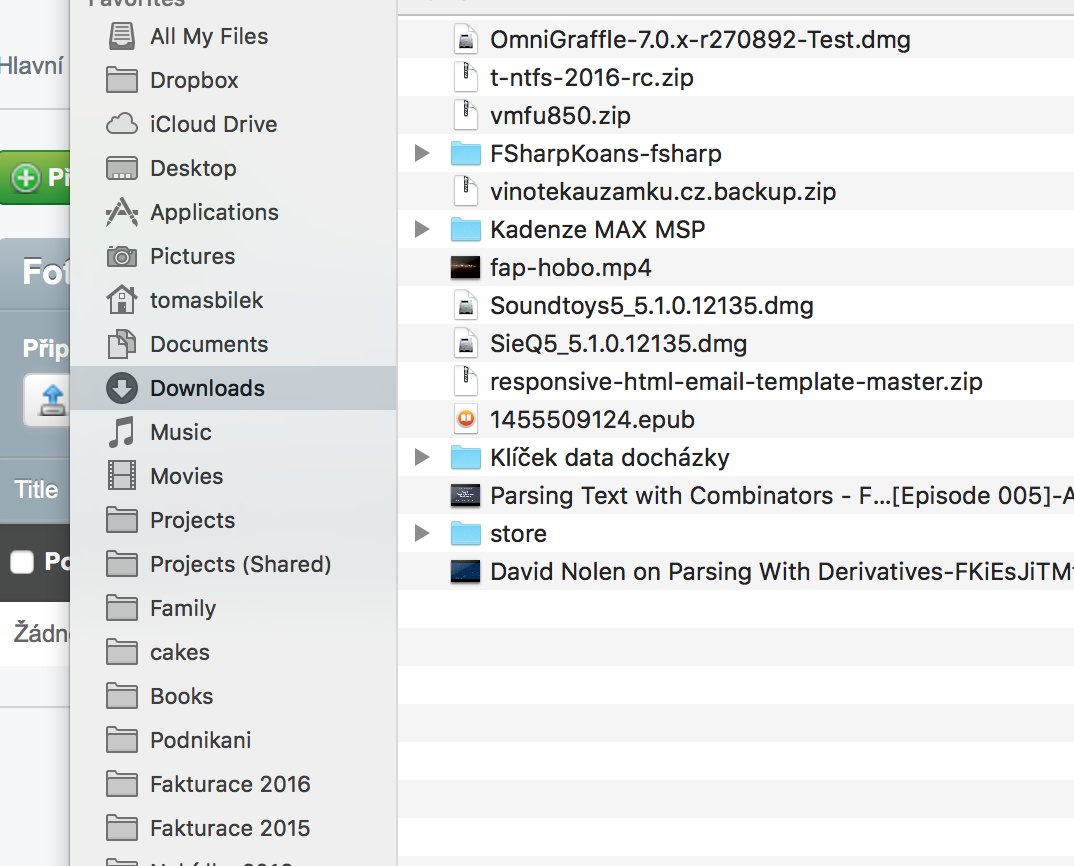The height and width of the screenshot is (866, 1074).
Task: Select fap-hobo.mp4 video thumbnail
Action: pyautogui.click(x=465, y=268)
